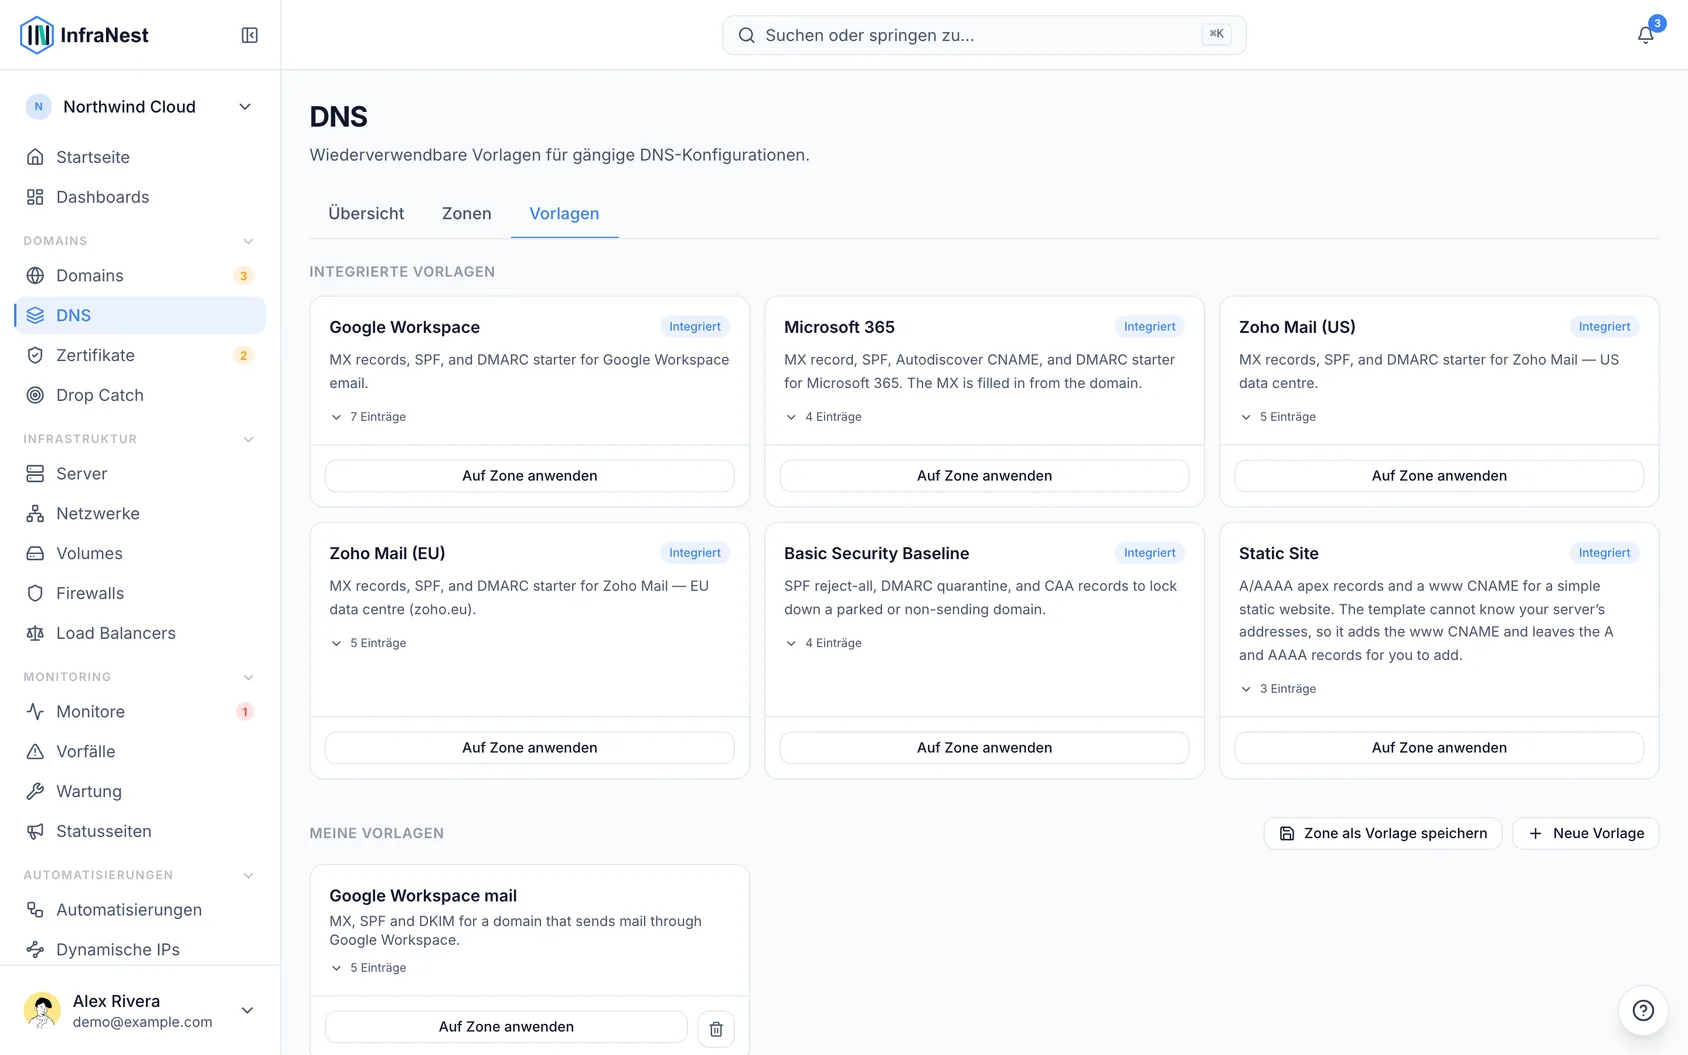1688x1055 pixels.
Task: Open Northwind Cloud organization switcher
Action: click(140, 107)
